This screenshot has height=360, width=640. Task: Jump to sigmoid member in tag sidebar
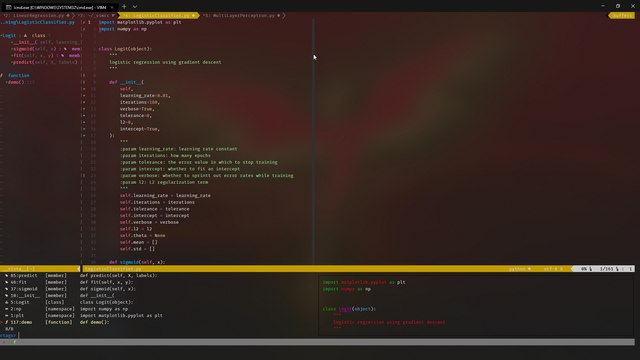pyautogui.click(x=23, y=49)
